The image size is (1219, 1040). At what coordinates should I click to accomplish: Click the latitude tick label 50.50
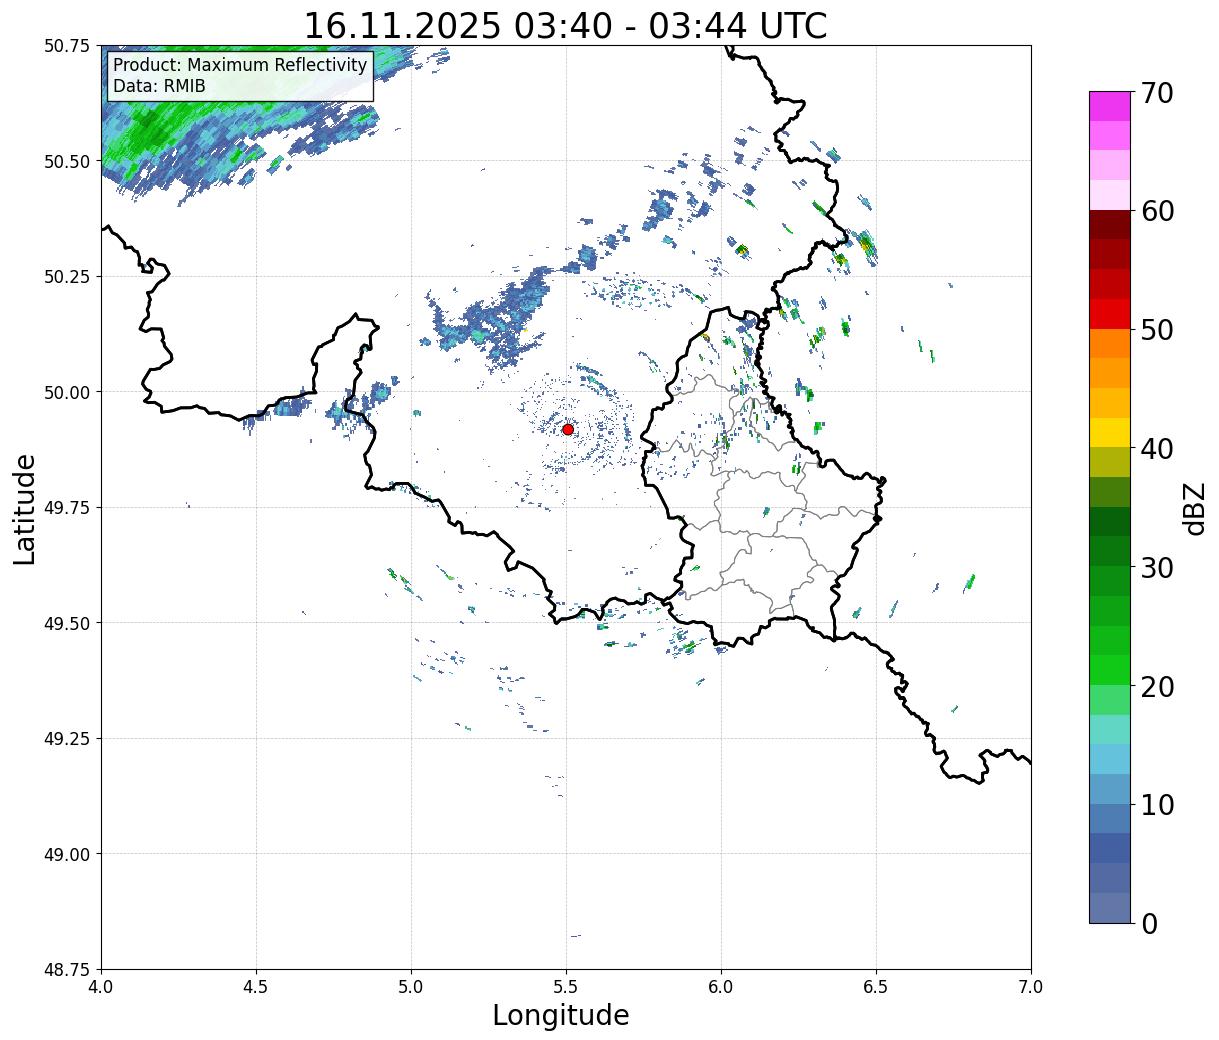pyautogui.click(x=67, y=161)
